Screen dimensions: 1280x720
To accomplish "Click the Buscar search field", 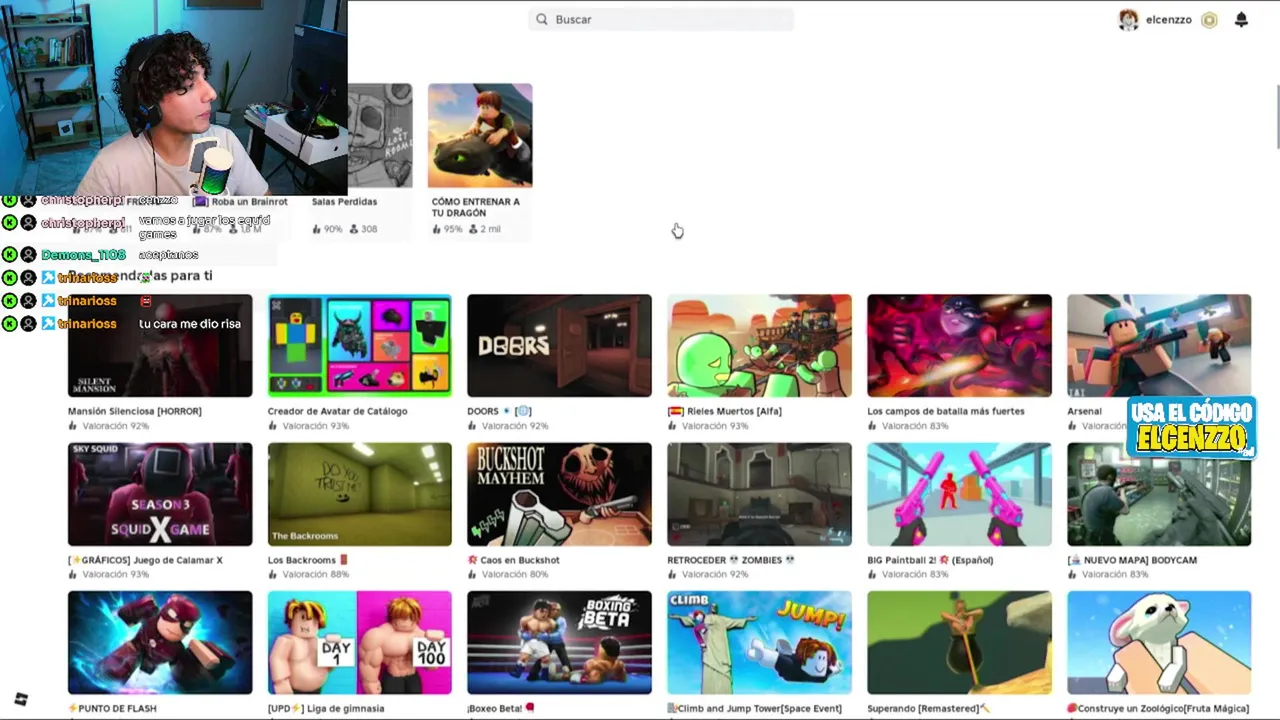I will (661, 19).
